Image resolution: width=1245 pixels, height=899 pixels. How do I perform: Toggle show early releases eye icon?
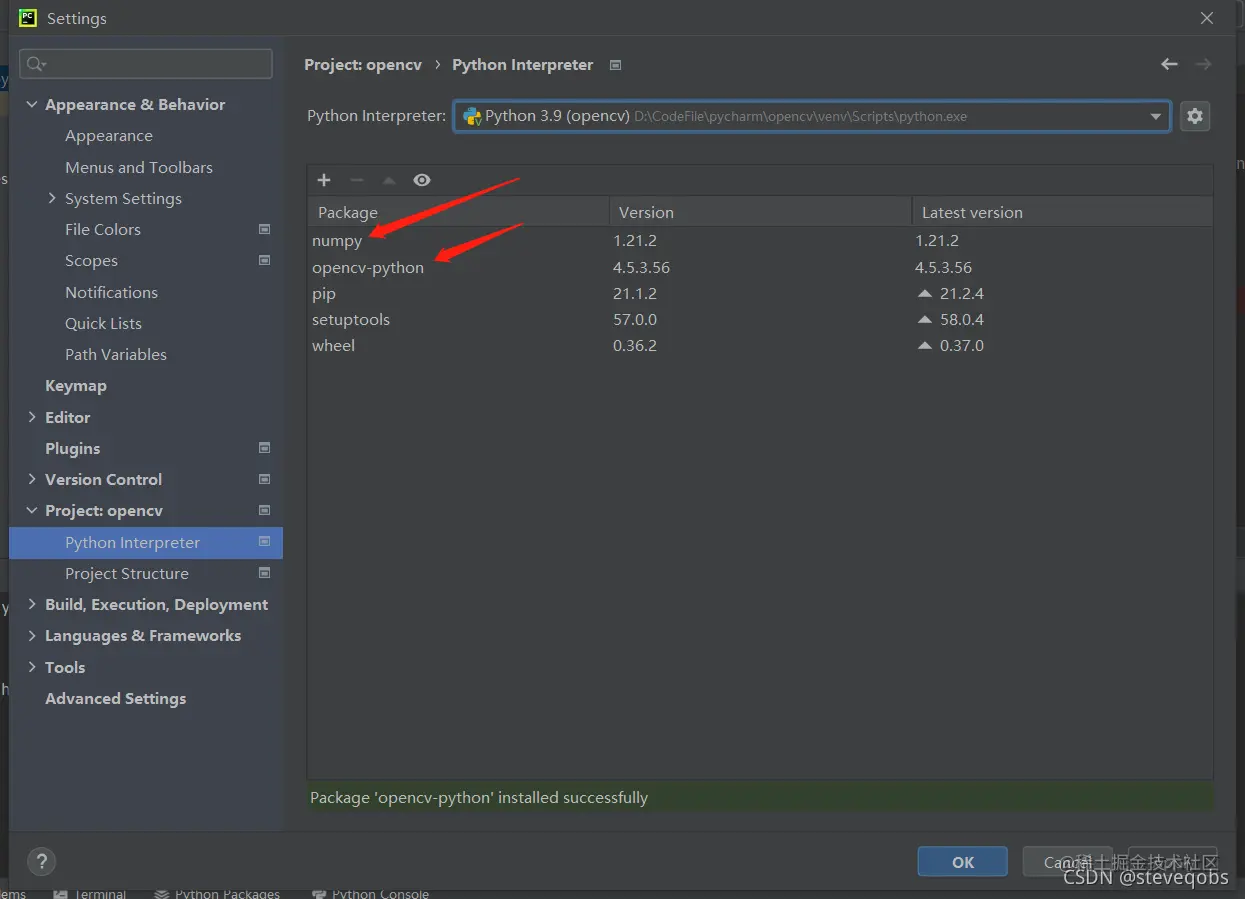(422, 180)
